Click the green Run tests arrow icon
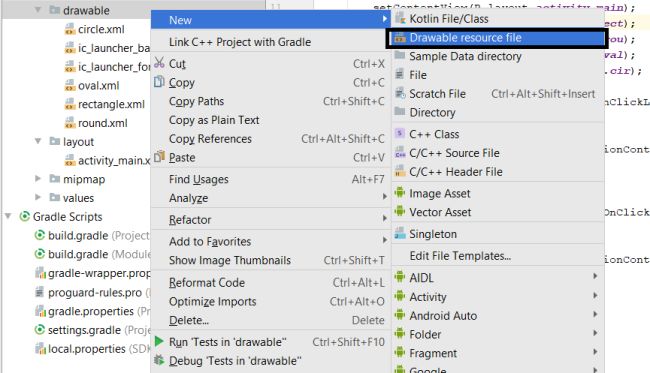 (x=159, y=342)
